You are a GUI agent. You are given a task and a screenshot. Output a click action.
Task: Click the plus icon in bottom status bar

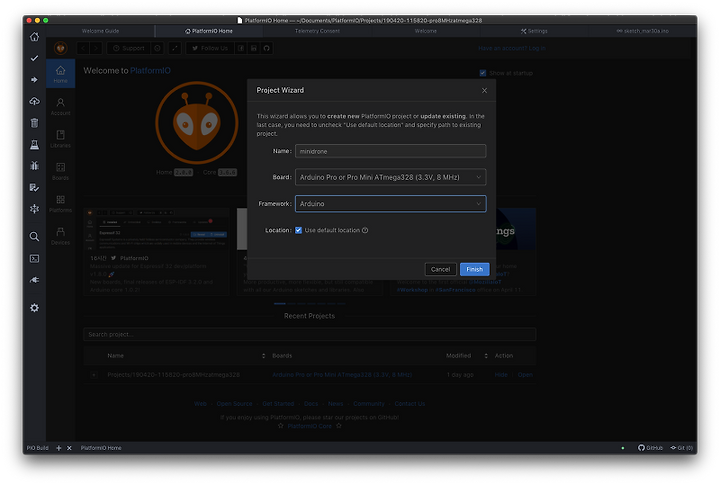point(59,448)
